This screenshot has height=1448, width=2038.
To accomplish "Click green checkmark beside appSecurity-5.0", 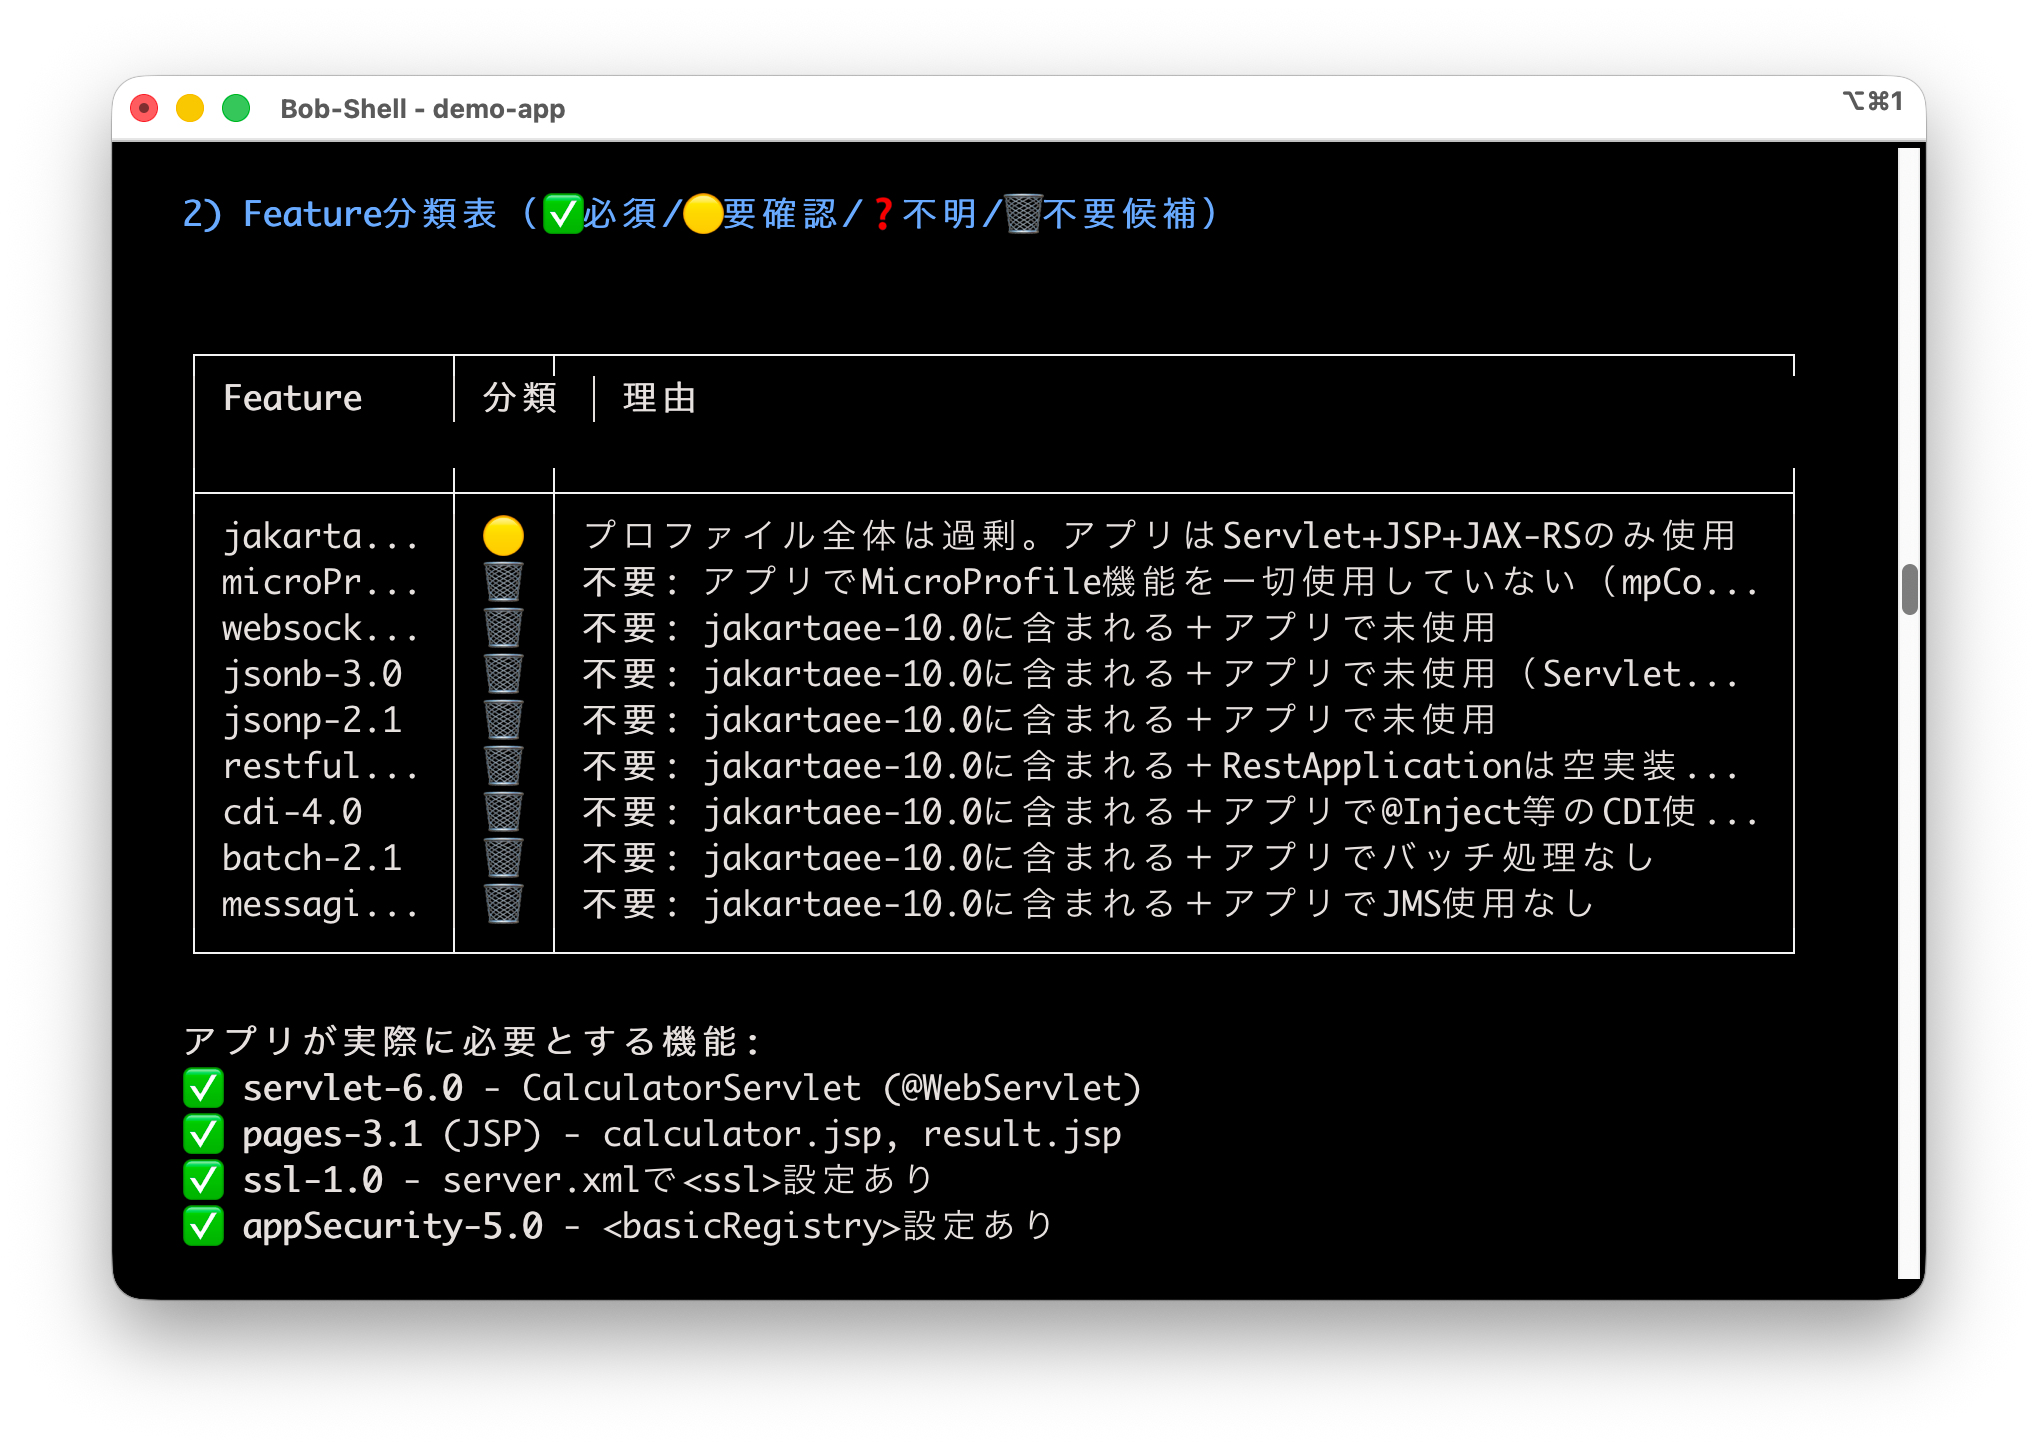I will tap(203, 1226).
